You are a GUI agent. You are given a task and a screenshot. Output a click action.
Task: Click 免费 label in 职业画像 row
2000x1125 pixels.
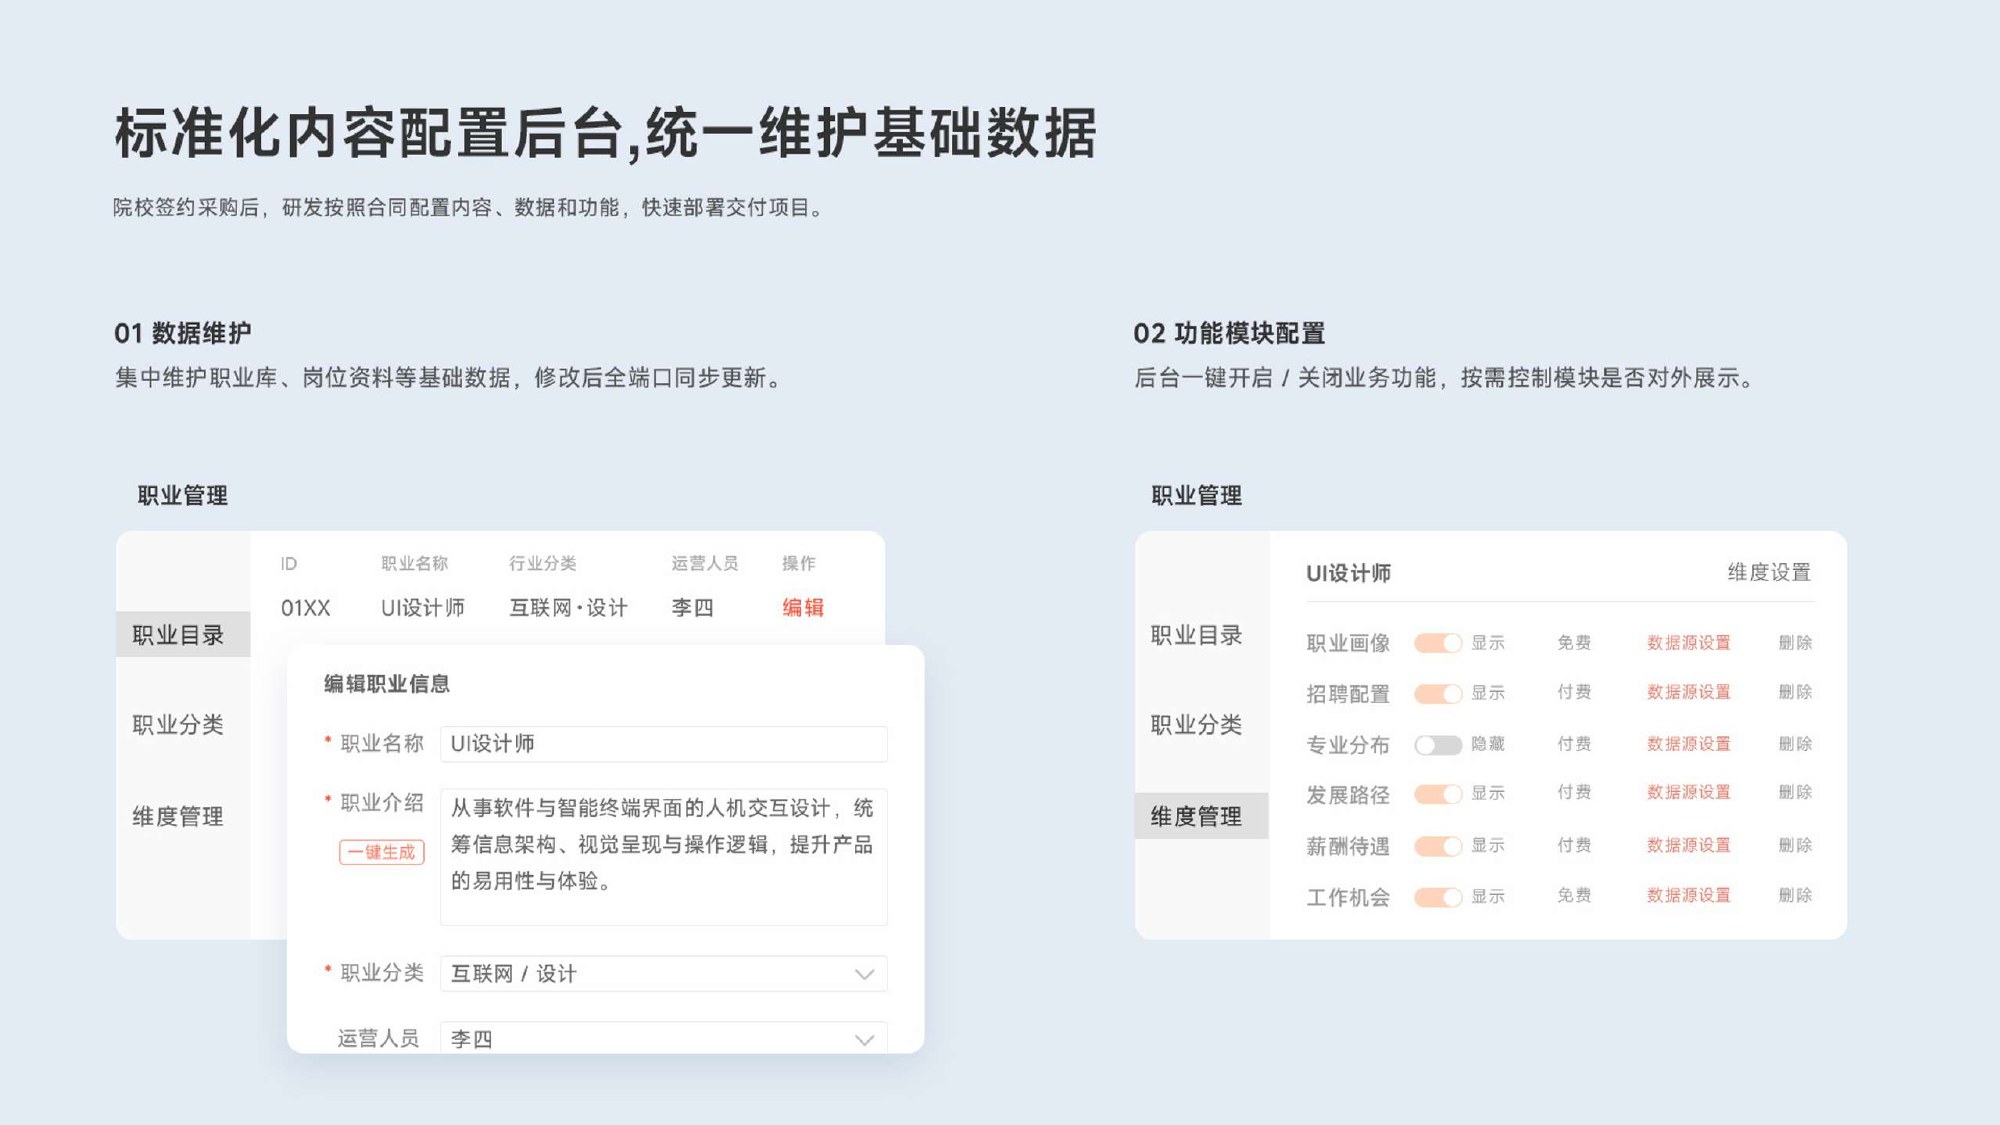[x=1574, y=642]
